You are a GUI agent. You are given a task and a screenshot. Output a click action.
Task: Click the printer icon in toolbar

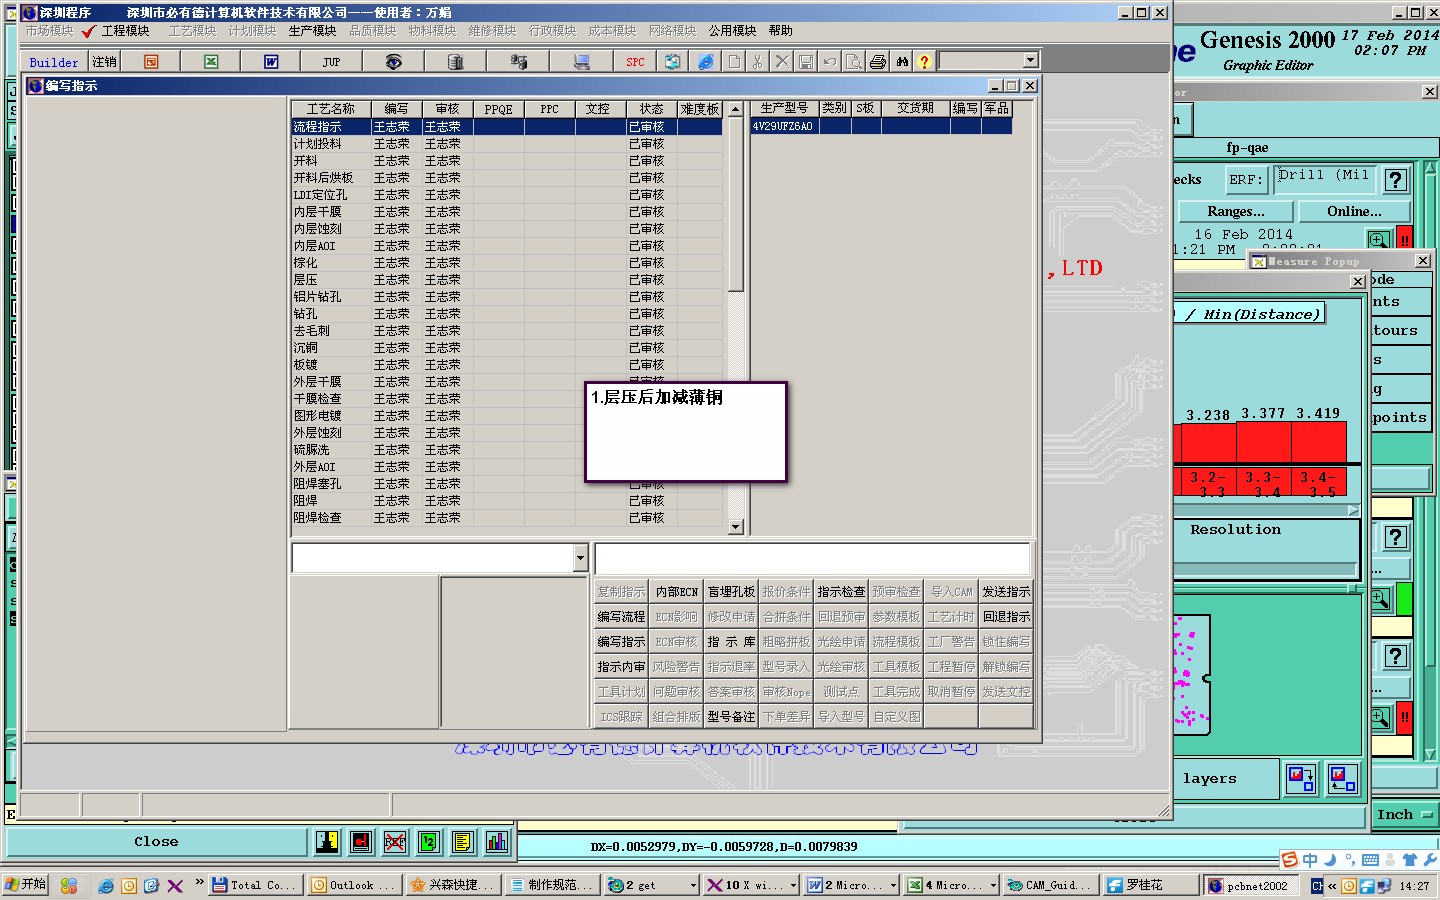click(x=878, y=62)
